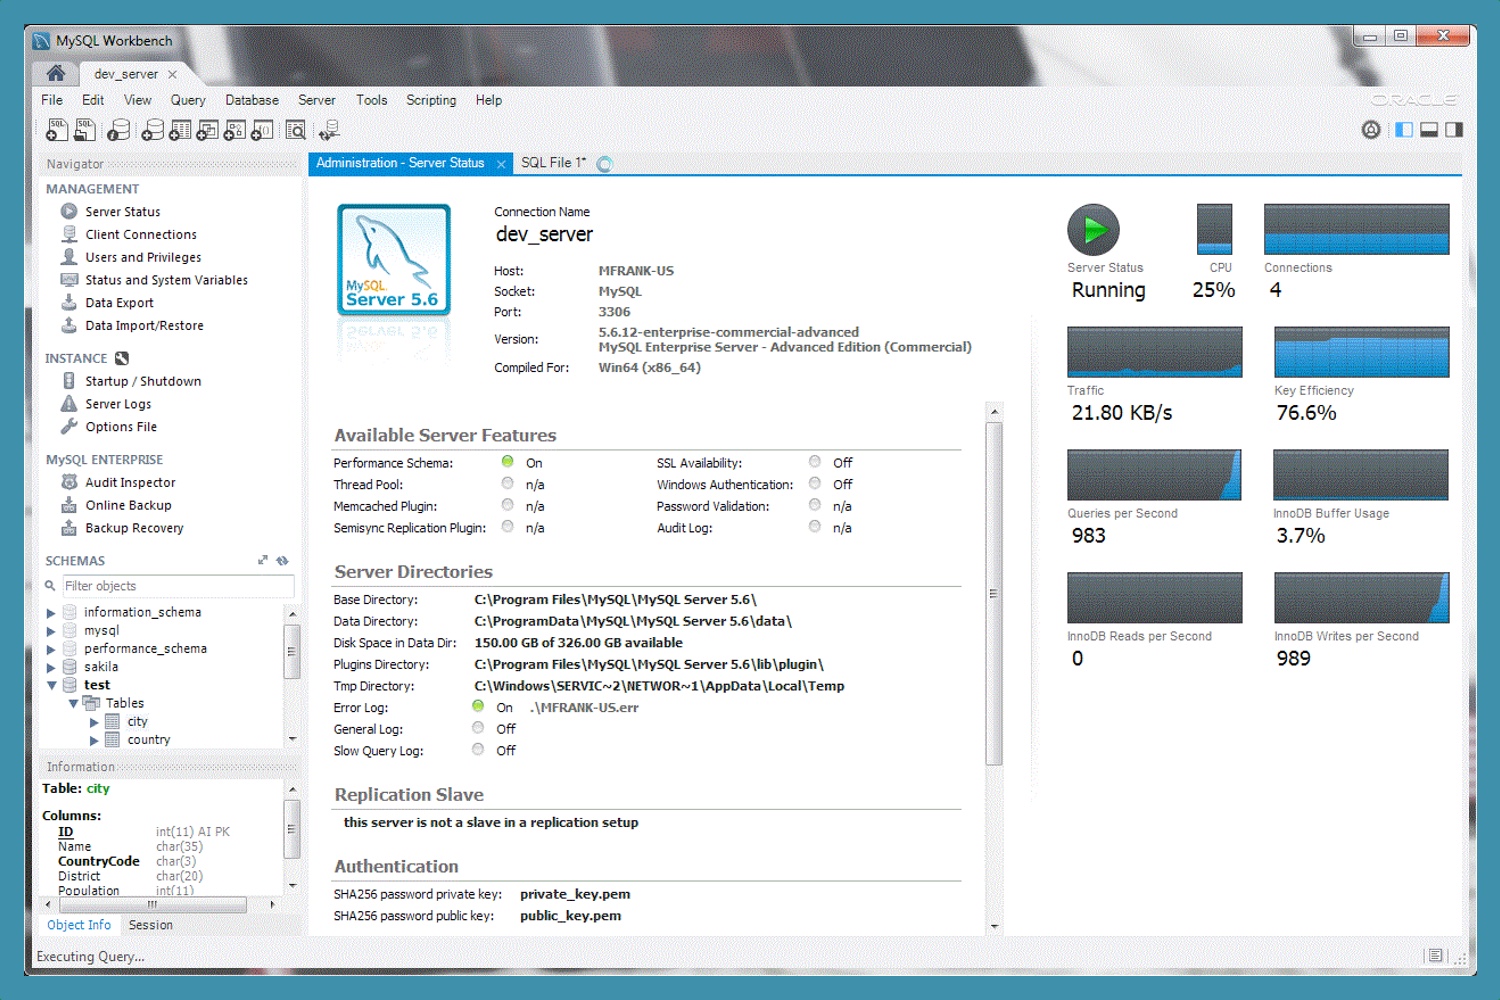Image resolution: width=1500 pixels, height=1000 pixels.
Task: Click the green Server Status running button
Action: pyautogui.click(x=1093, y=230)
